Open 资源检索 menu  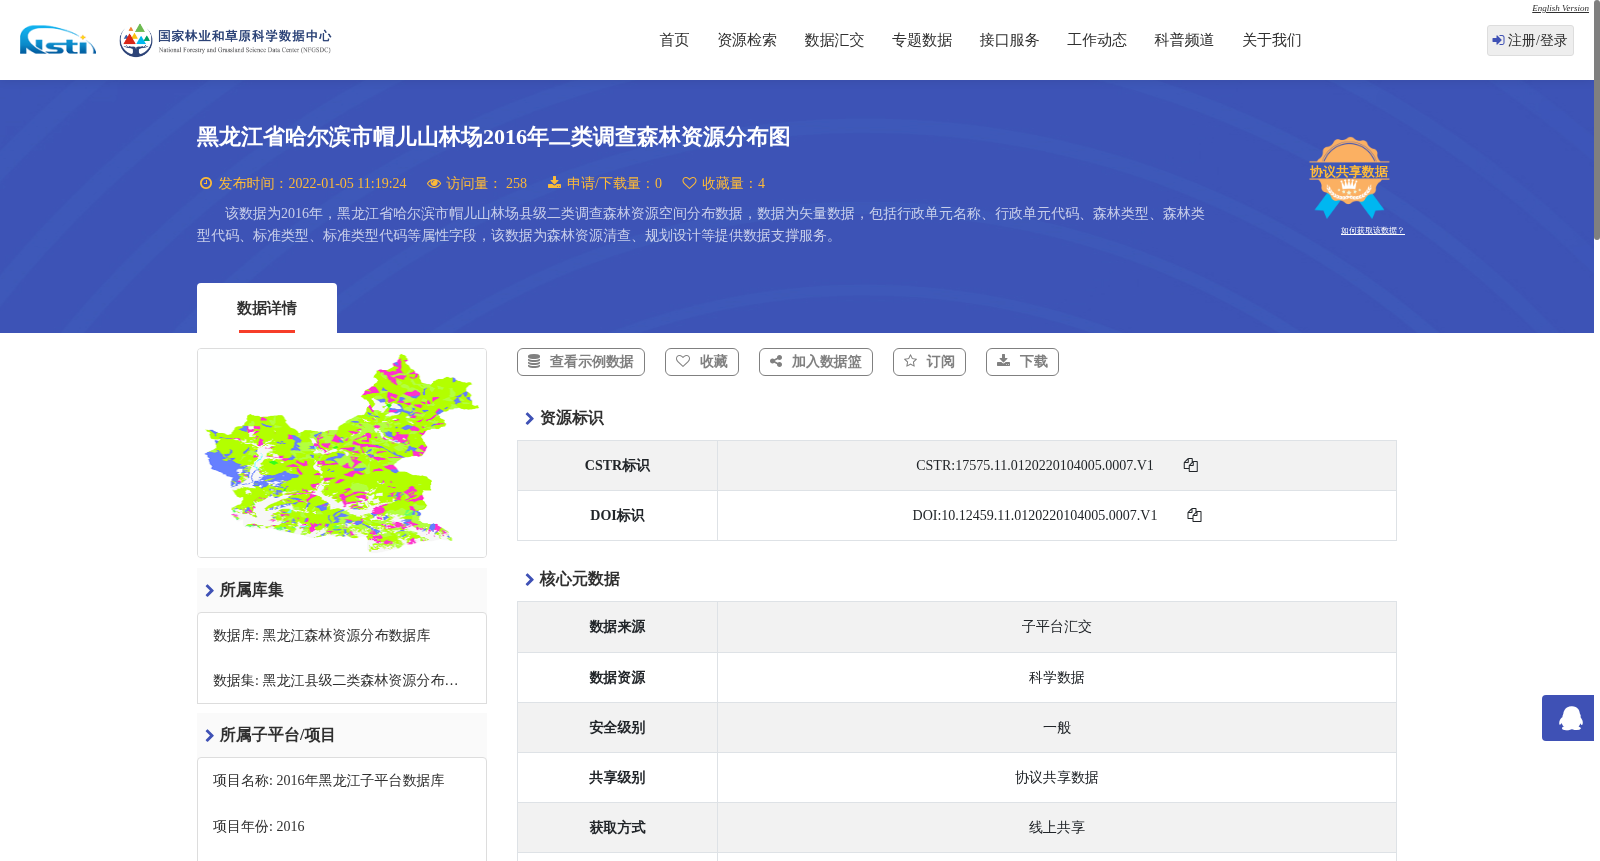coord(747,40)
